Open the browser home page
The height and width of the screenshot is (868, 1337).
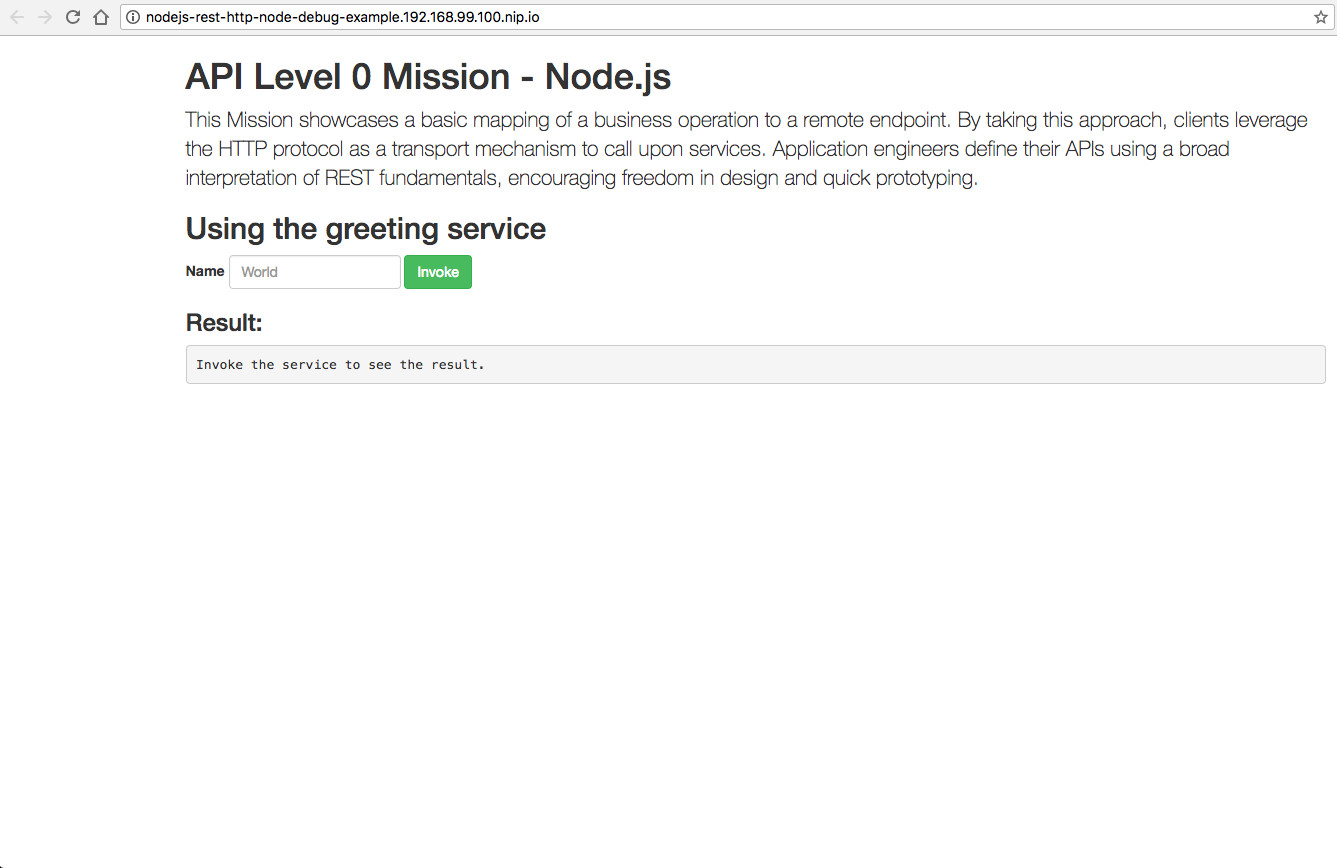coord(100,17)
